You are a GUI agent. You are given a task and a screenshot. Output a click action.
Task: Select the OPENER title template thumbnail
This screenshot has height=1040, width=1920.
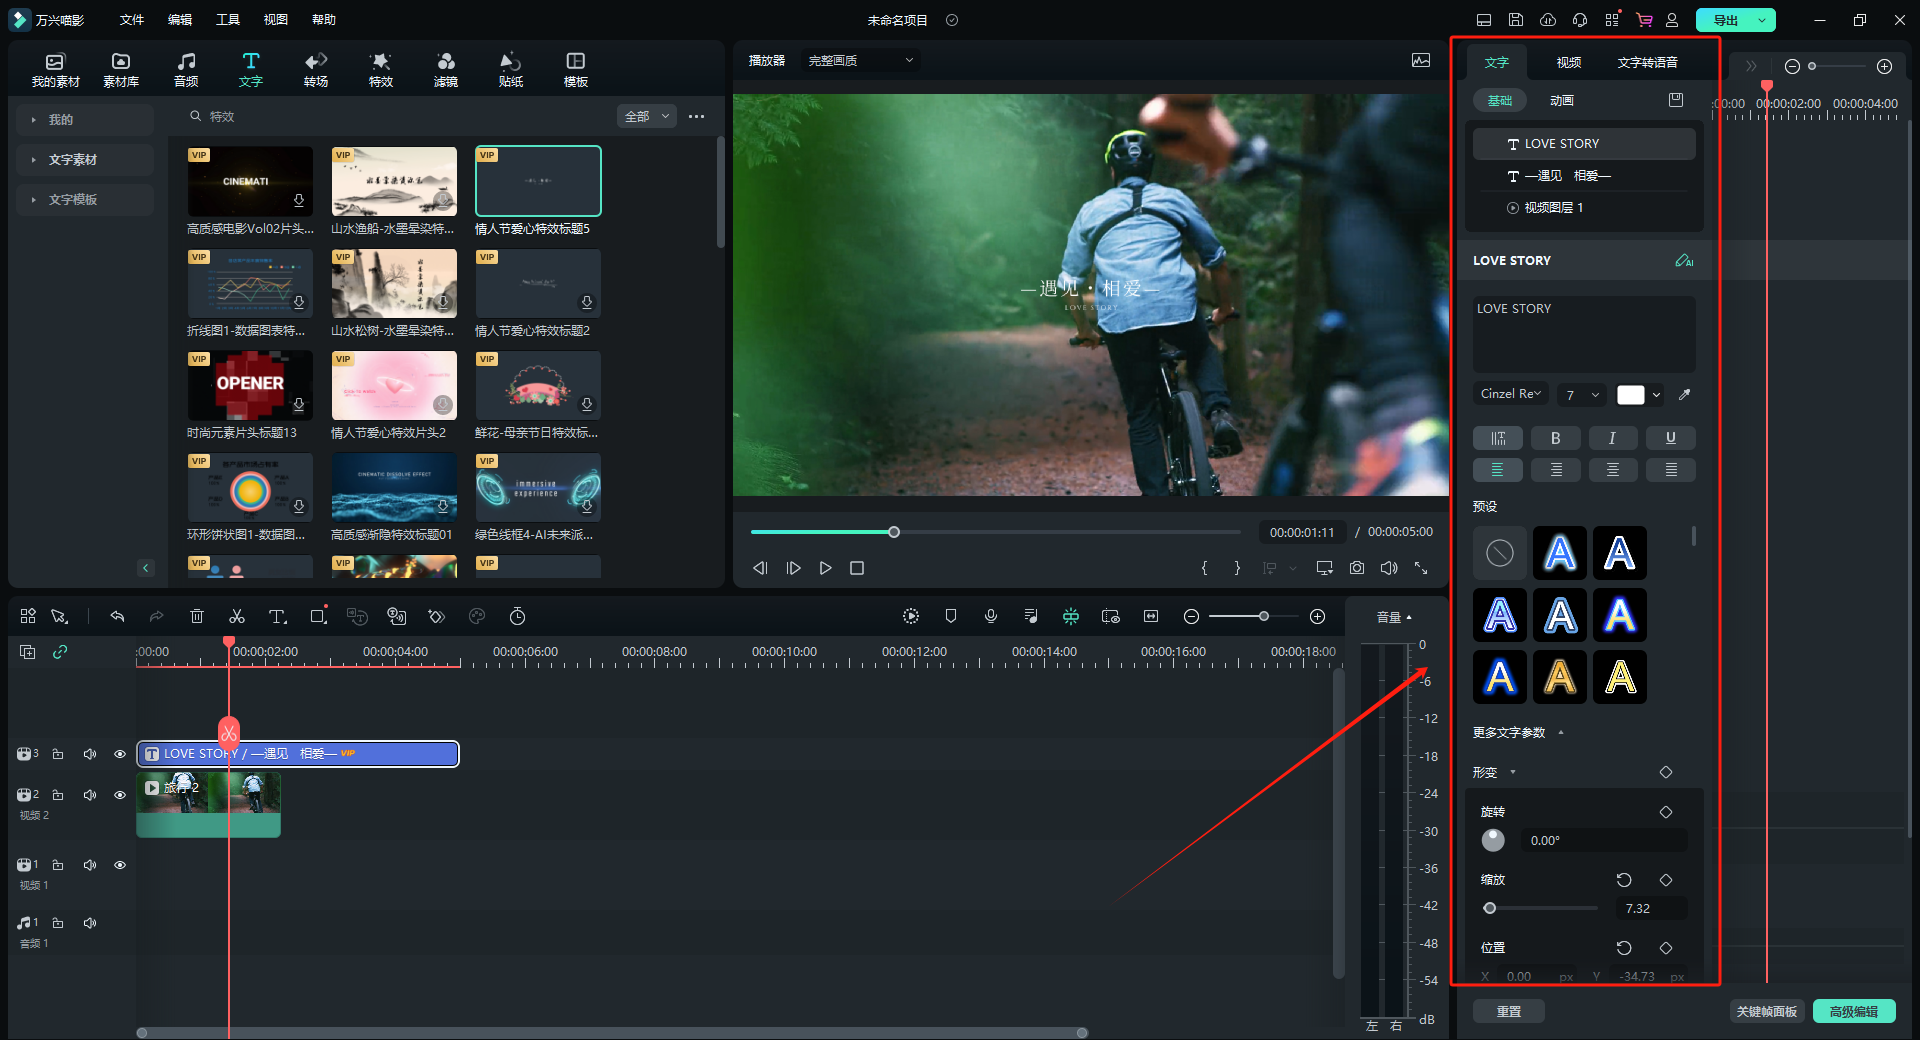coord(250,385)
